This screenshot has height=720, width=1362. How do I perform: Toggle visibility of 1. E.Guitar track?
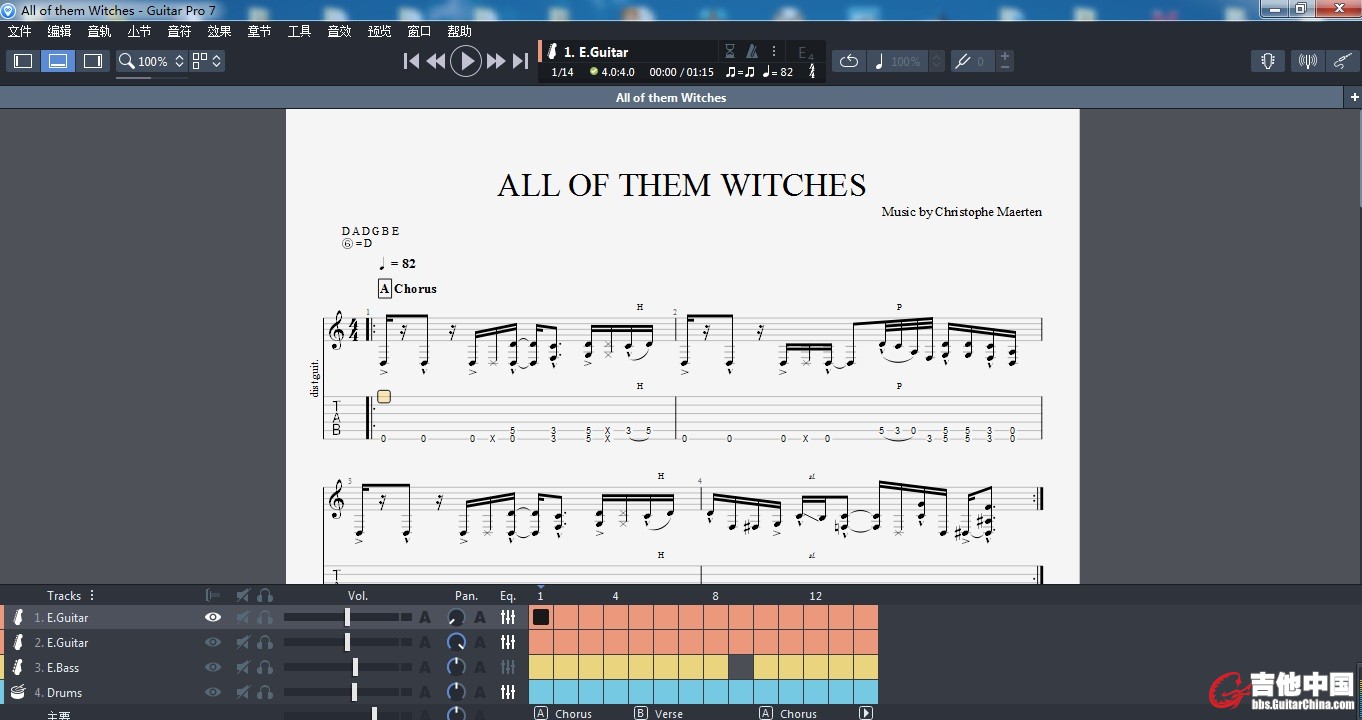213,617
